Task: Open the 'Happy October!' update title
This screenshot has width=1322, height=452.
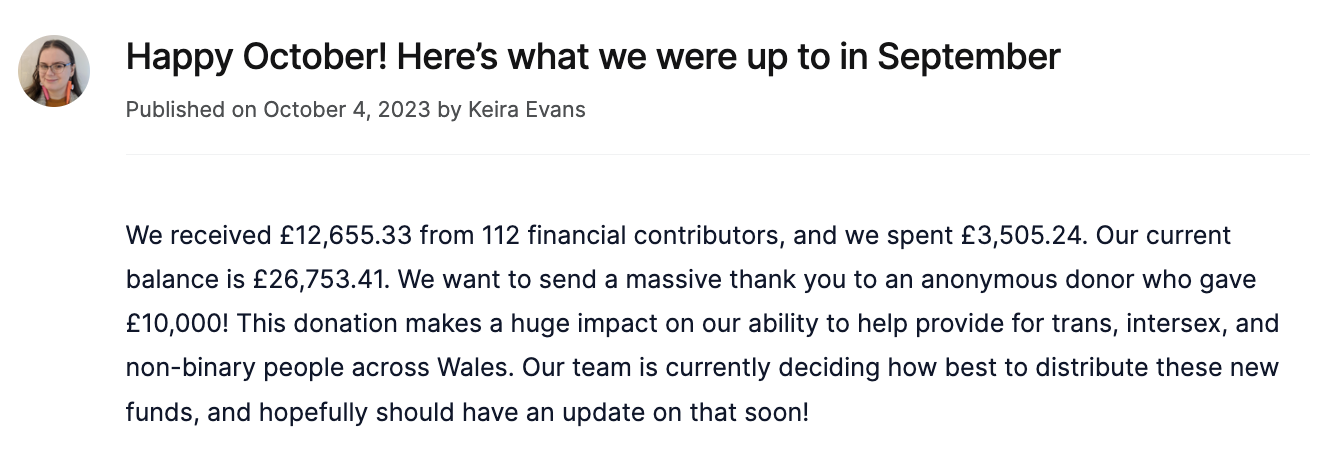Action: point(593,57)
